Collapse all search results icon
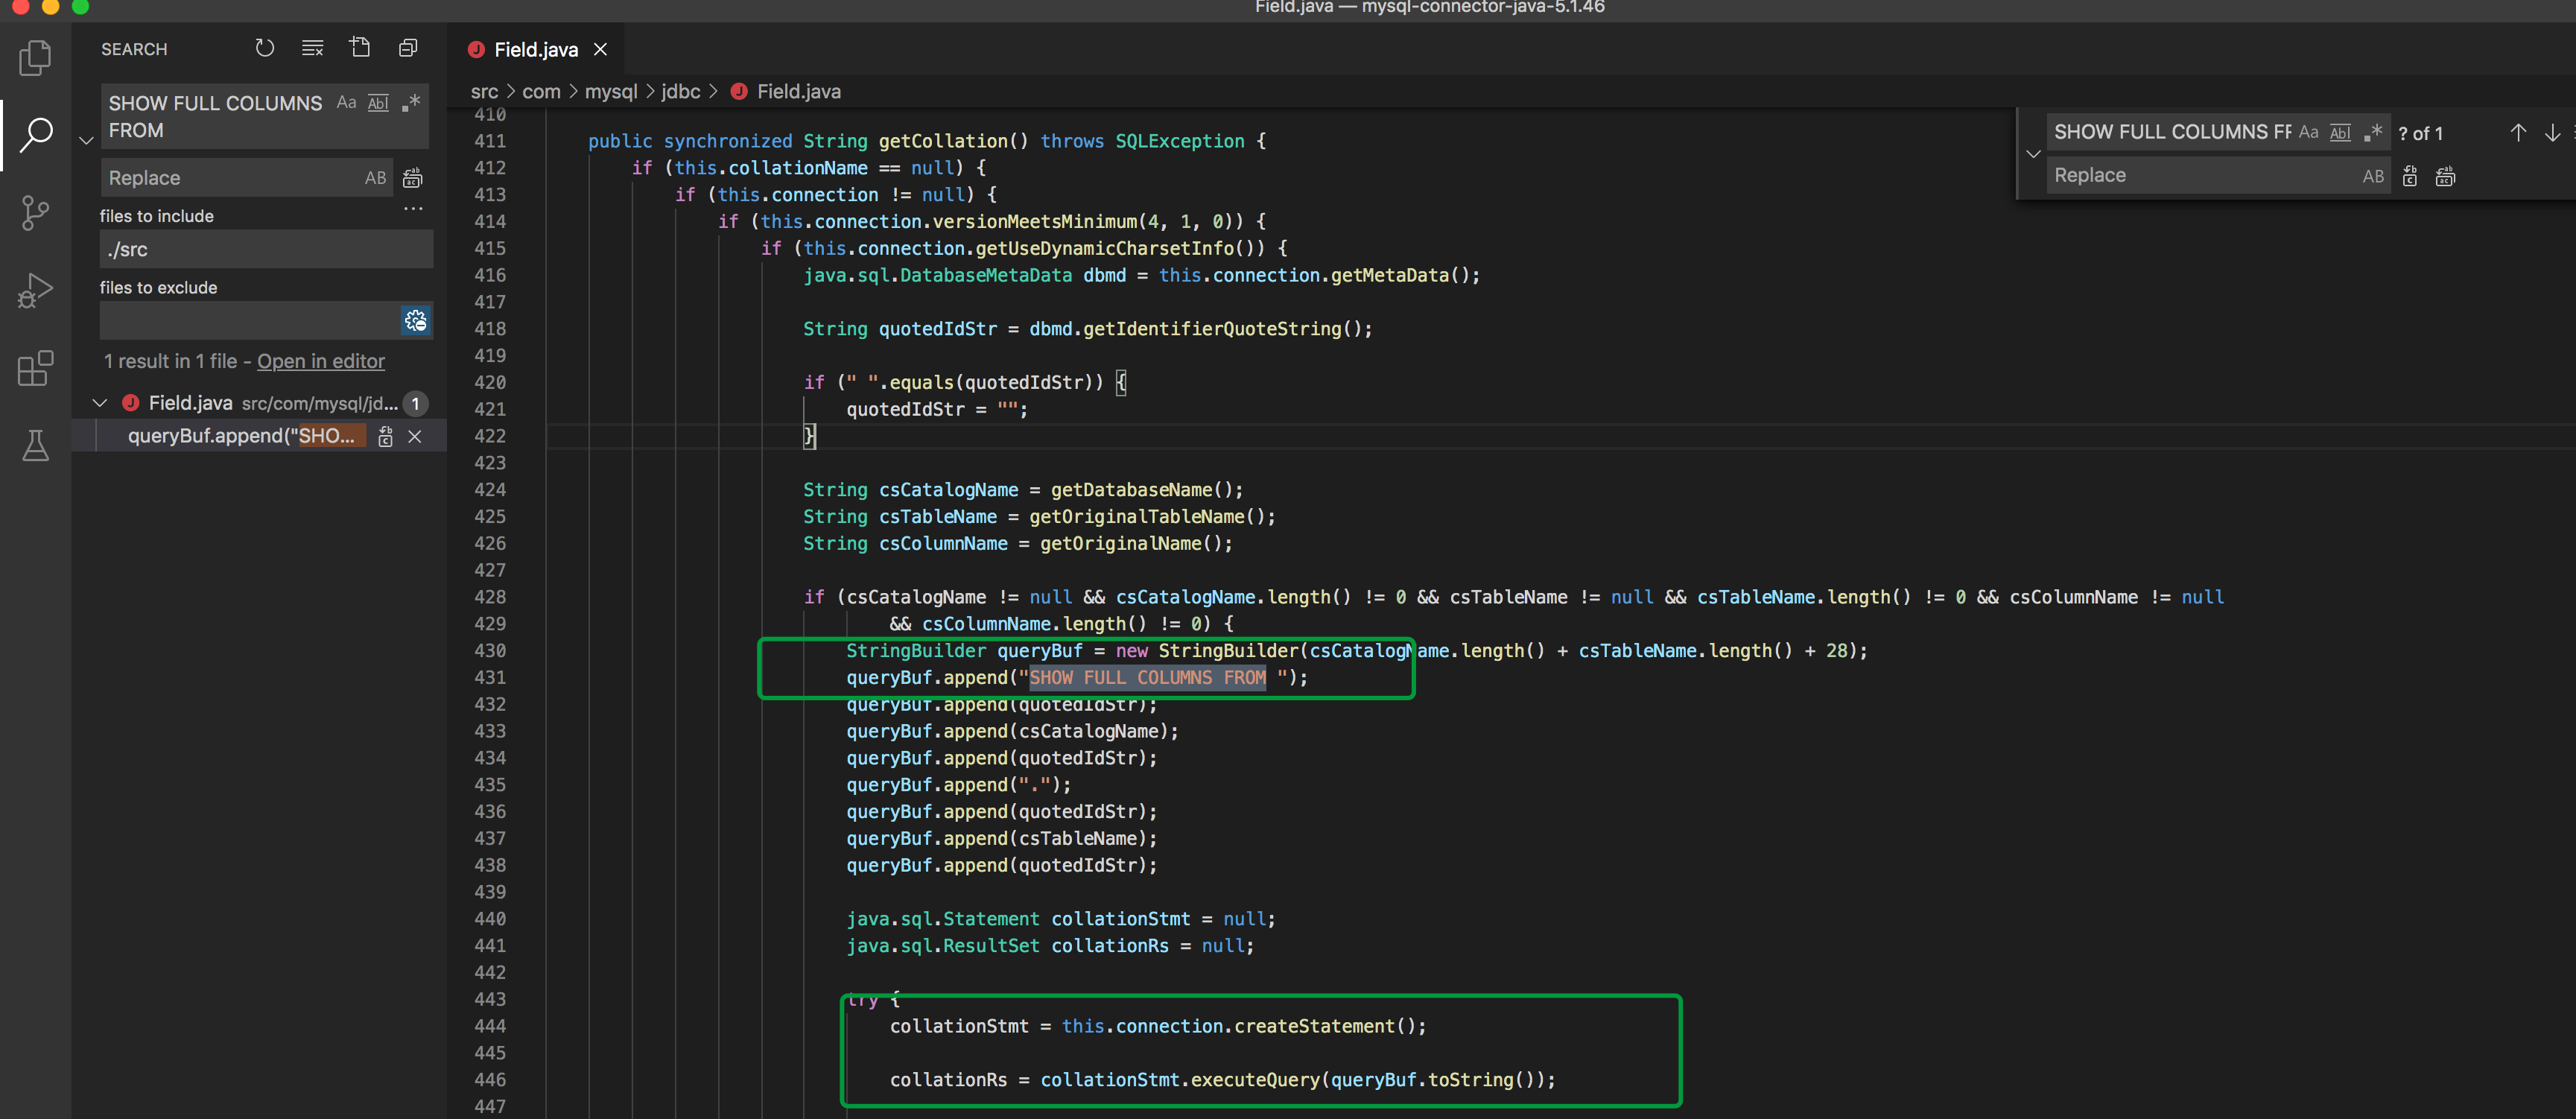Screen dimensions: 2576x1119 pos(408,48)
